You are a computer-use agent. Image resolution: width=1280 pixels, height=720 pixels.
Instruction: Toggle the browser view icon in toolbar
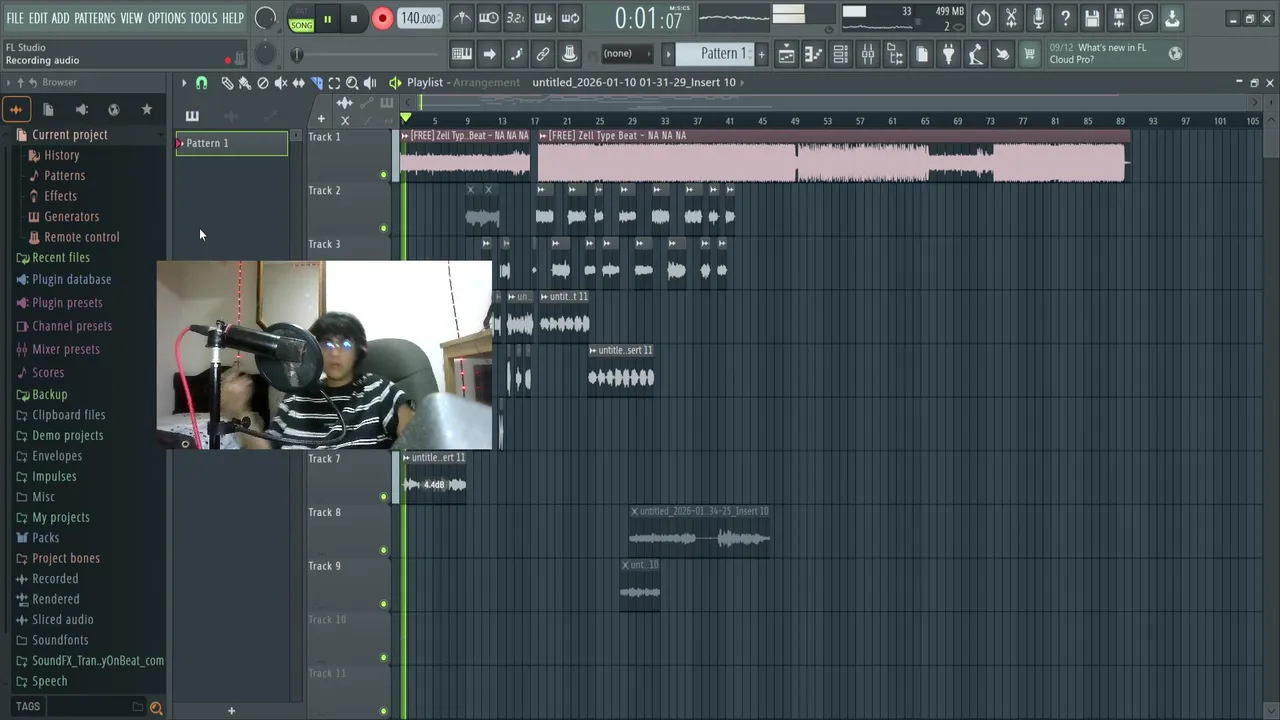click(x=895, y=54)
